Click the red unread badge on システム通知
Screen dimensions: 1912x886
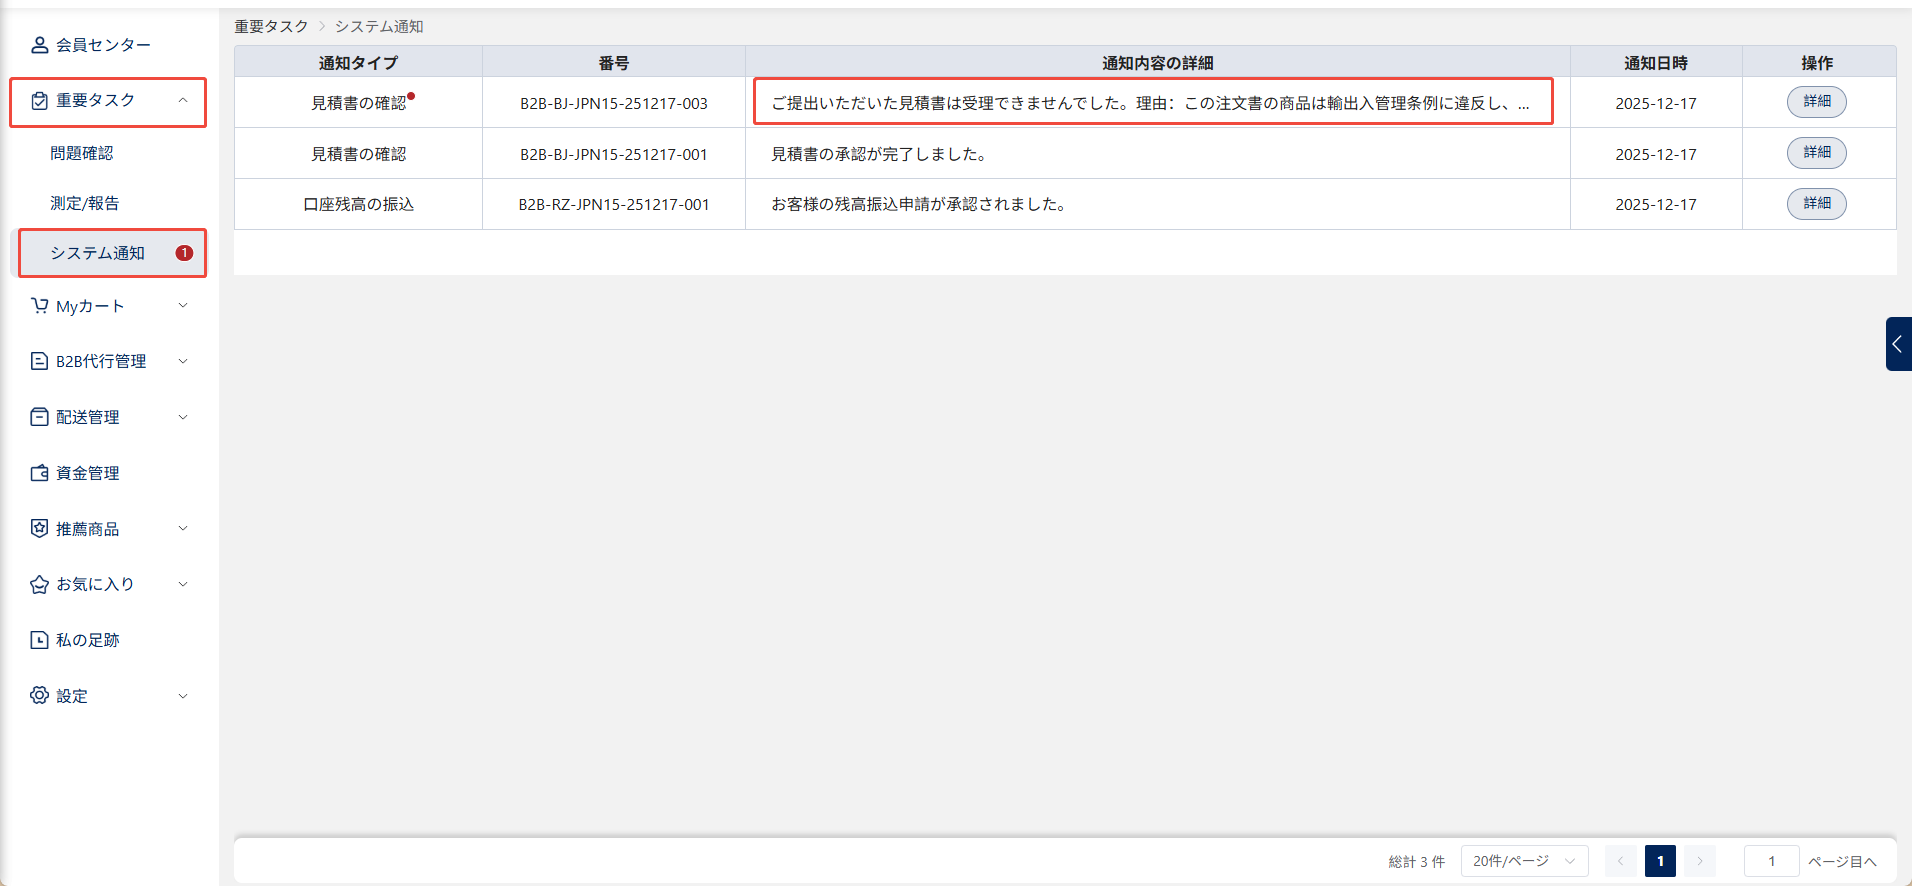pos(184,253)
